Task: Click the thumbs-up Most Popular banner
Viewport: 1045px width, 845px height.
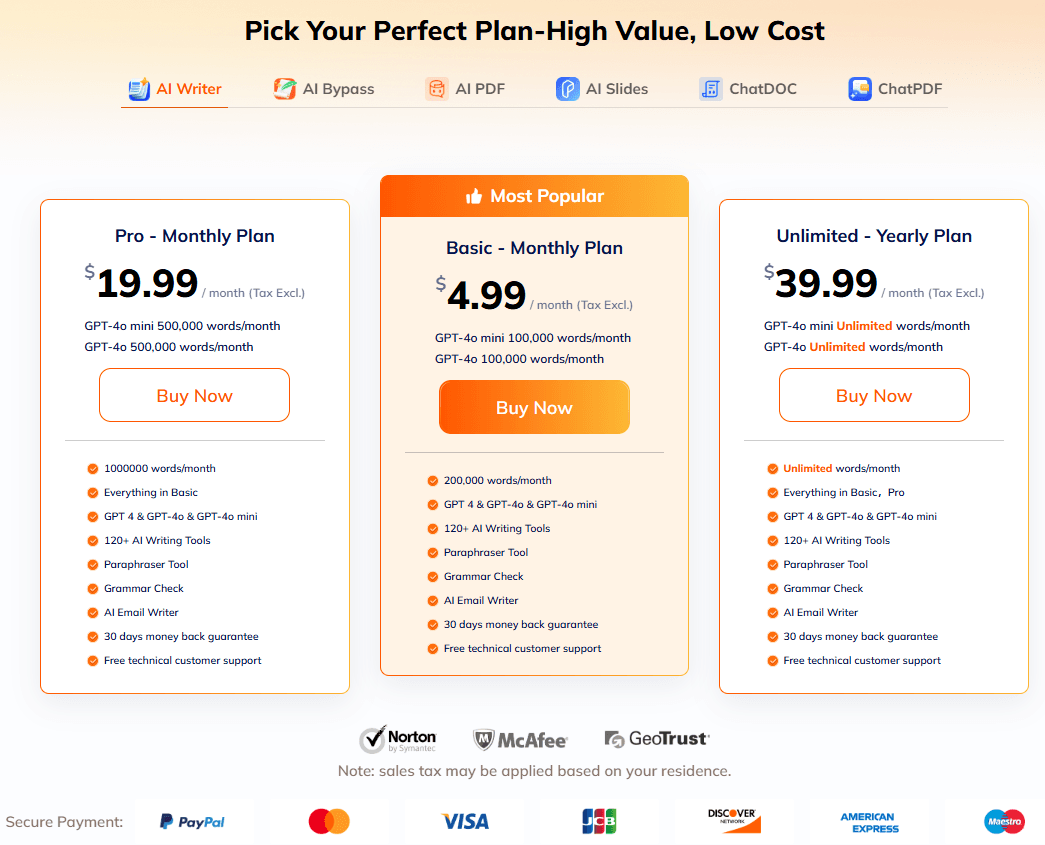Action: [534, 196]
